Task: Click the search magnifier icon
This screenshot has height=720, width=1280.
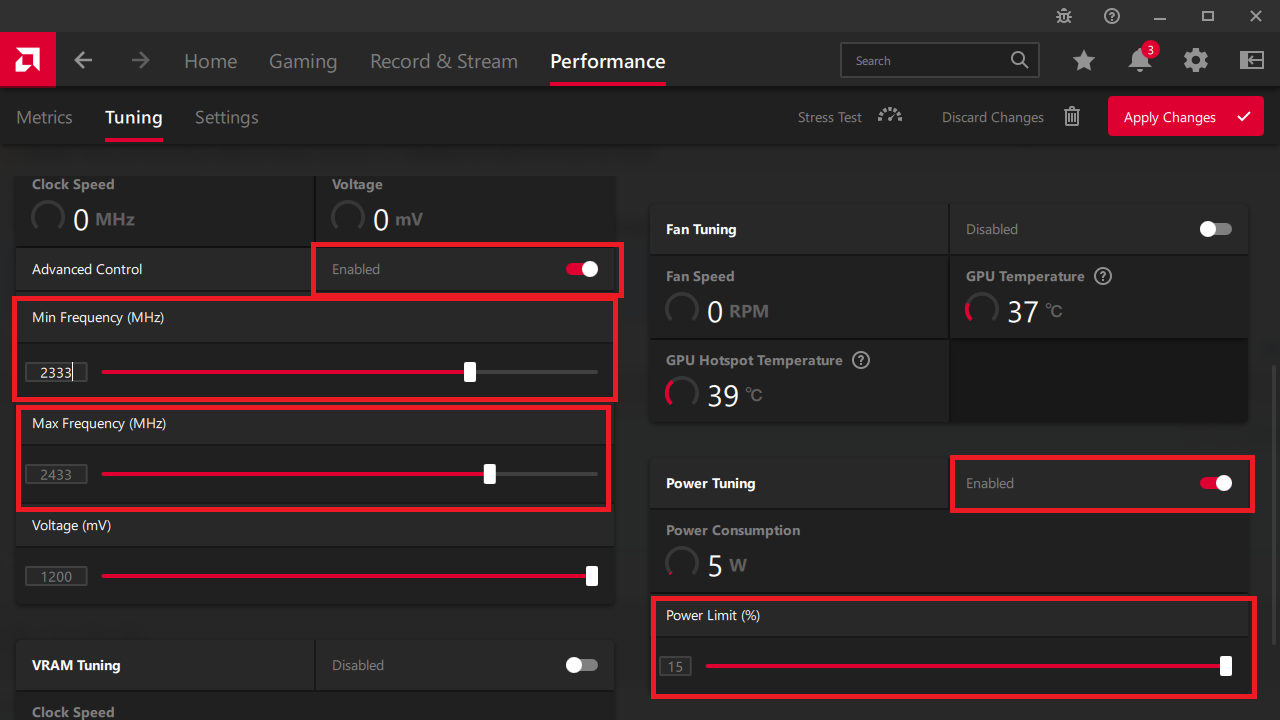Action: pos(1019,60)
